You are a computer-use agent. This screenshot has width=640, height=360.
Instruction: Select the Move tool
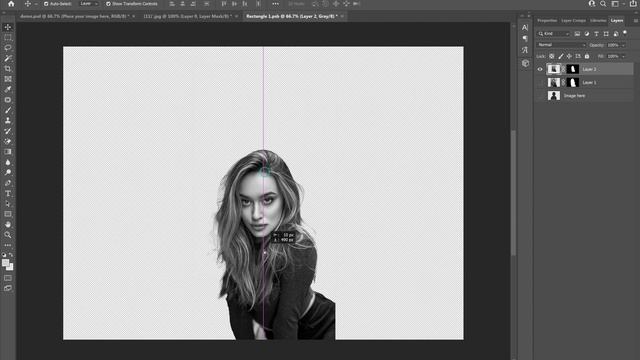pos(8,27)
